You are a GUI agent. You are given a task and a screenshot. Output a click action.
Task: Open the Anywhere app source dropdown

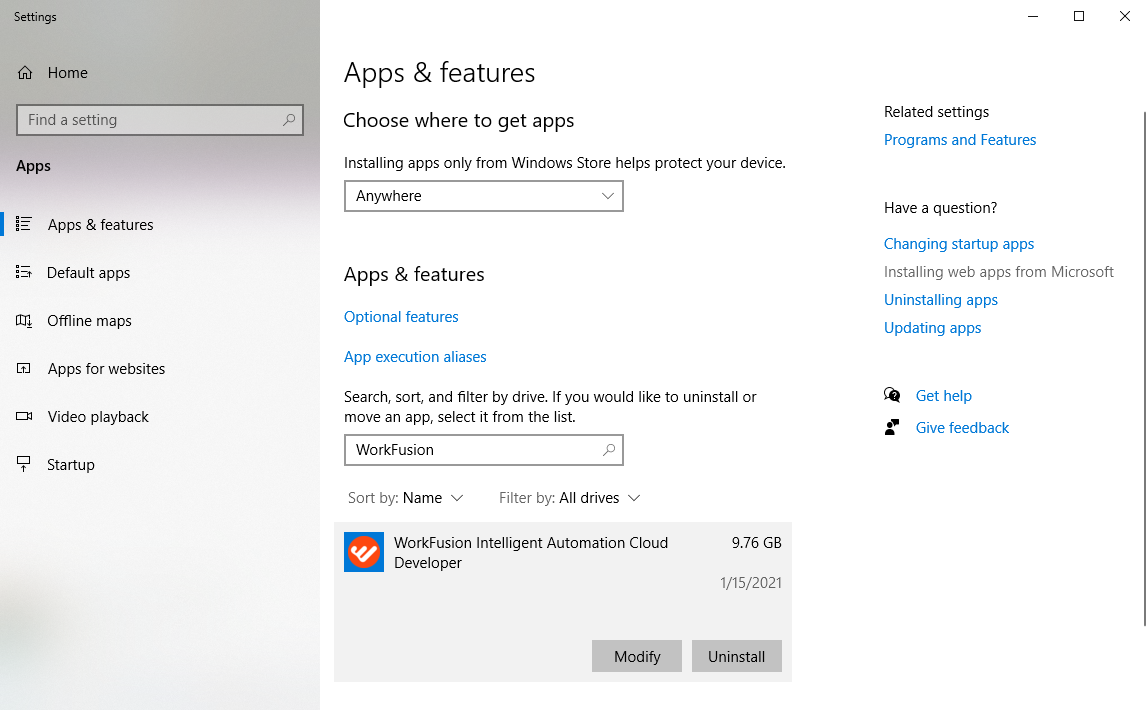click(x=484, y=196)
